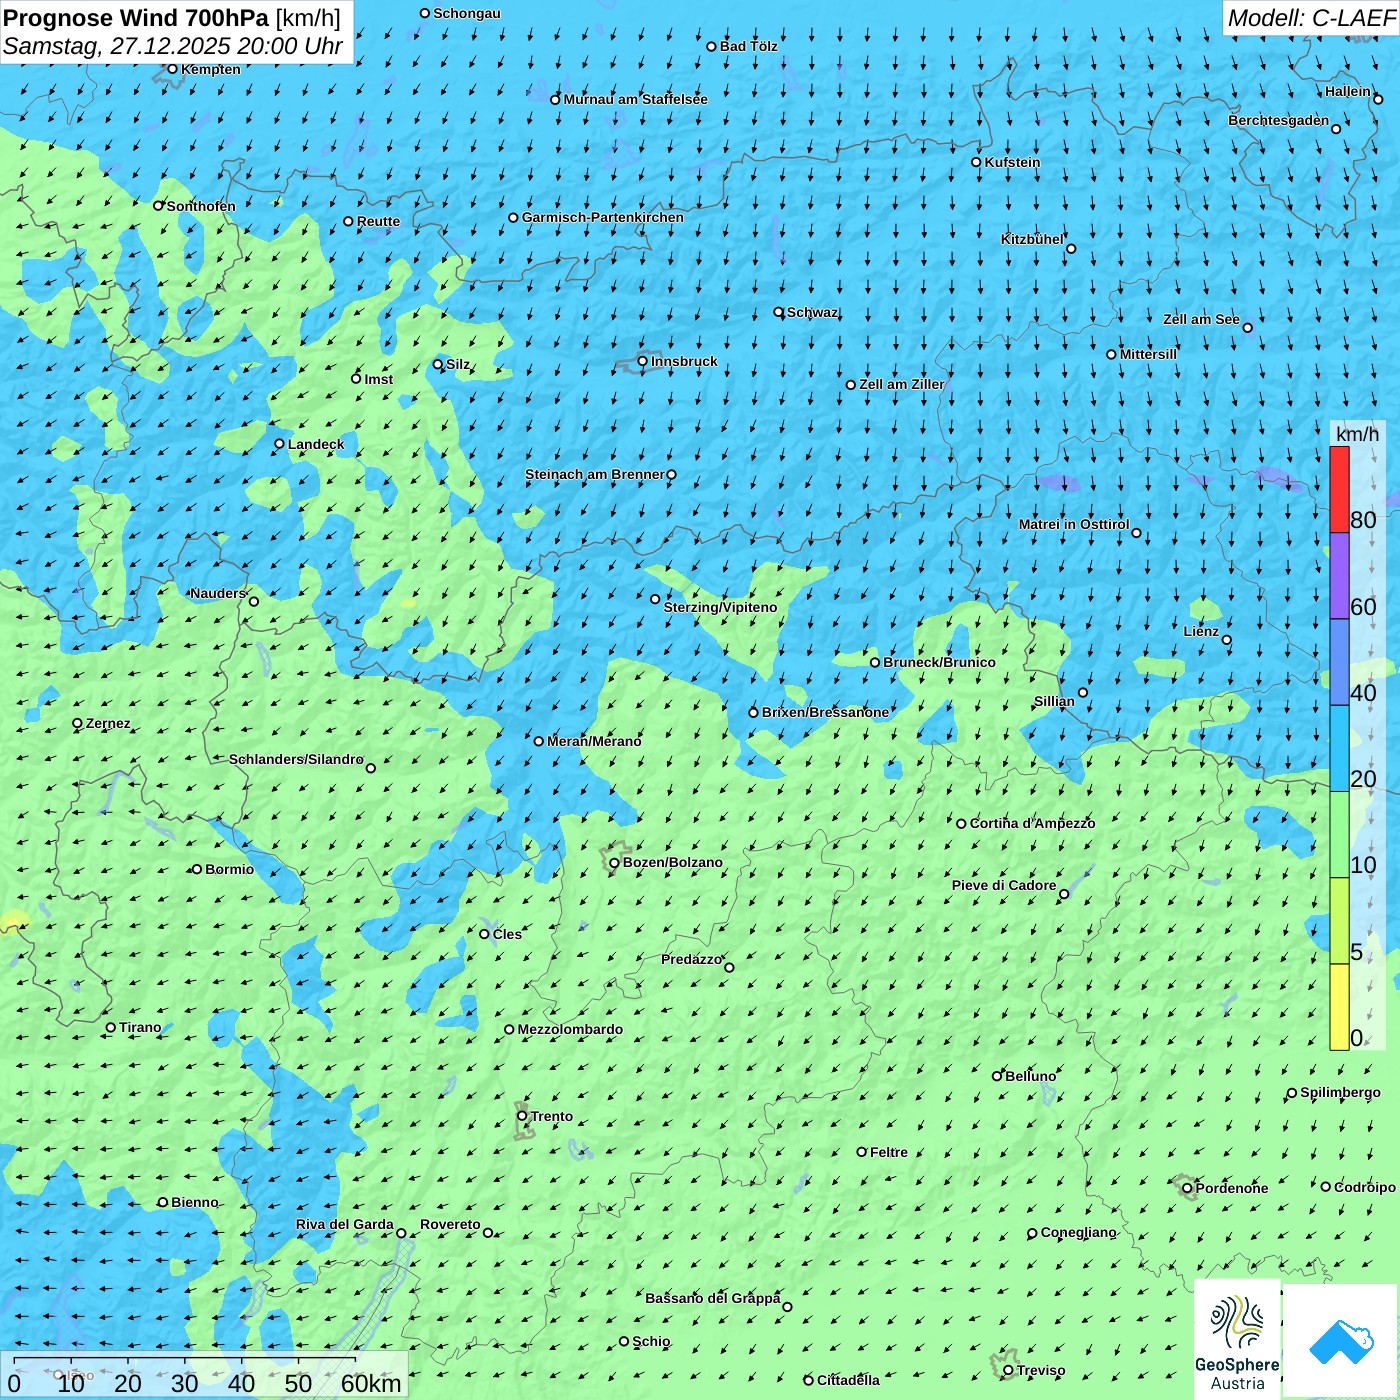Click the 60km scale bar label
The image size is (1400, 1400).
pos(371,1384)
